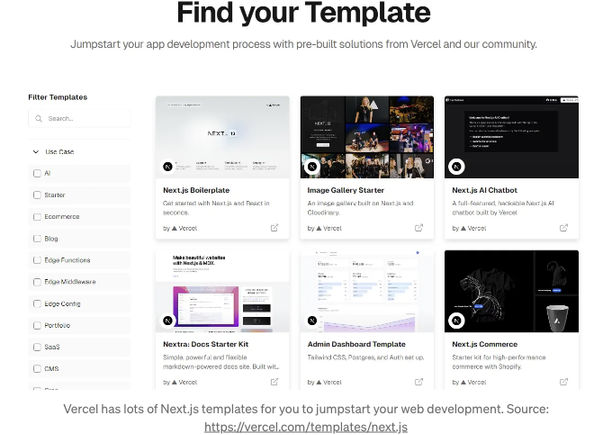Tick the SaaS filter checkbox
The height and width of the screenshot is (435, 612).
click(37, 347)
